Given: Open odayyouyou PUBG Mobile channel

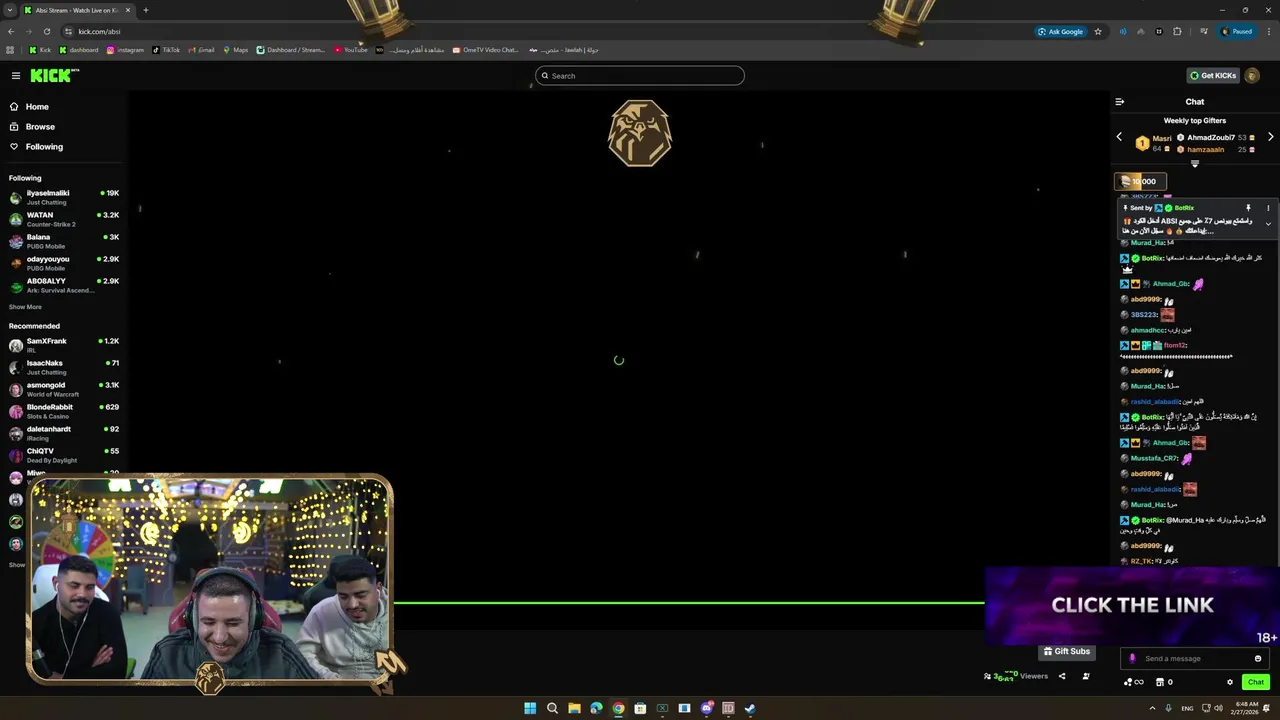Looking at the screenshot, I should coord(64,263).
